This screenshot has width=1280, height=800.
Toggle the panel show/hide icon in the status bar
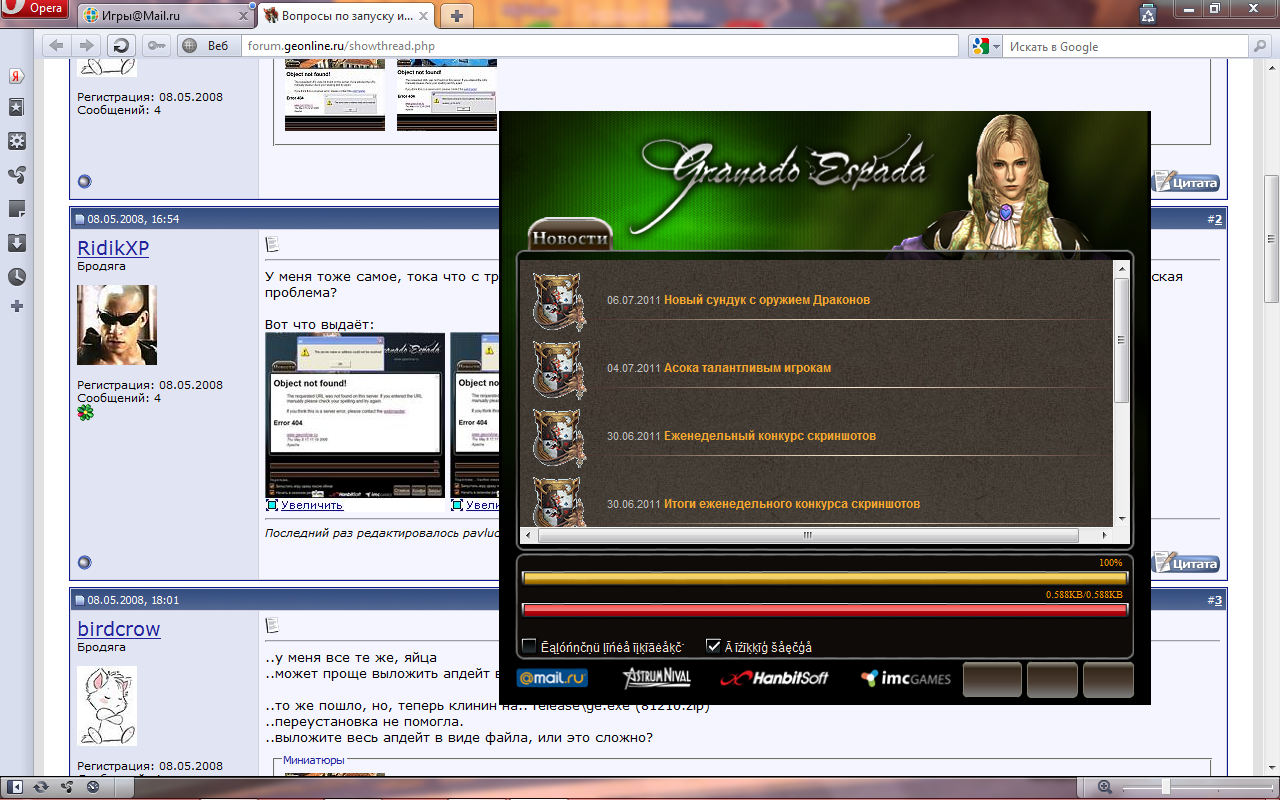tap(17, 787)
